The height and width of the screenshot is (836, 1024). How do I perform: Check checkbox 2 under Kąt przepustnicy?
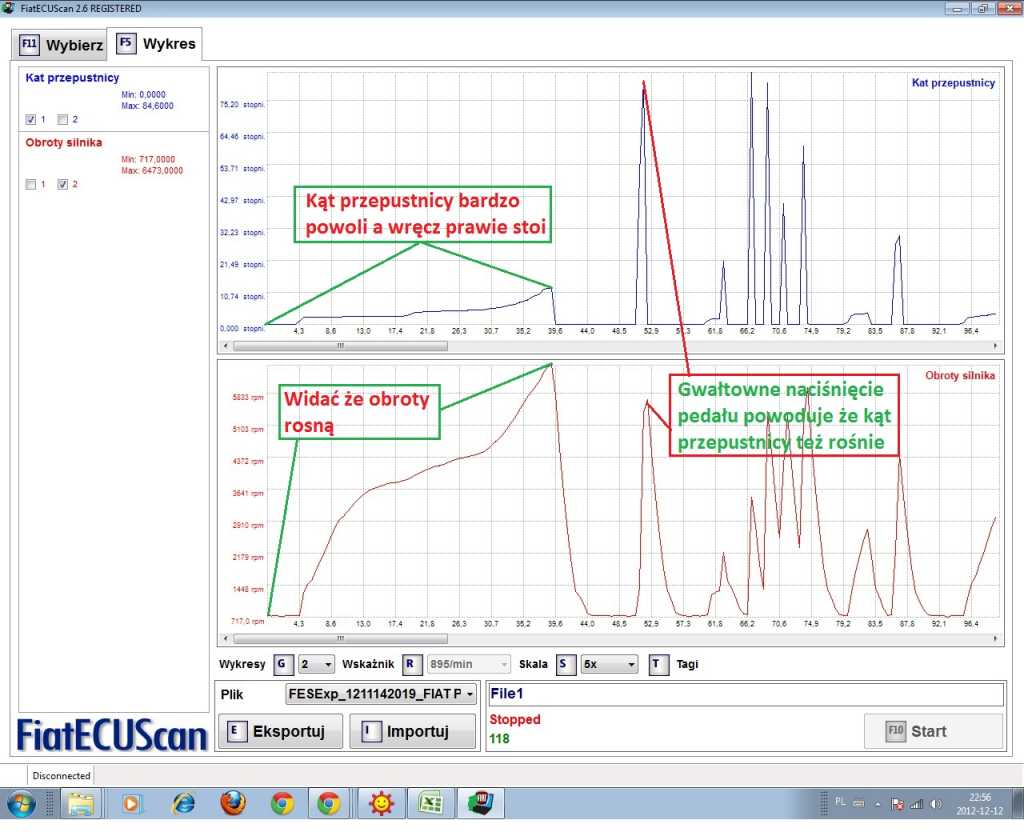pyautogui.click(x=62, y=120)
